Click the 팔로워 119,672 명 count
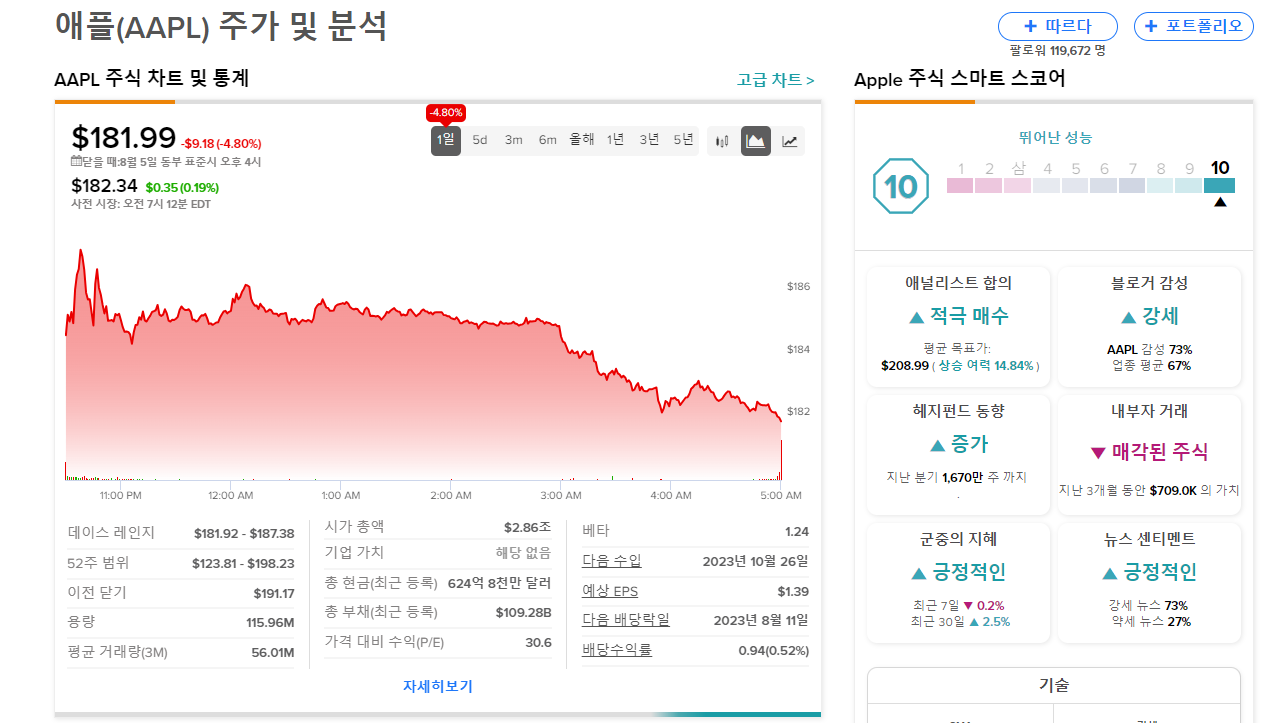The width and height of the screenshot is (1266, 723). point(1057,50)
